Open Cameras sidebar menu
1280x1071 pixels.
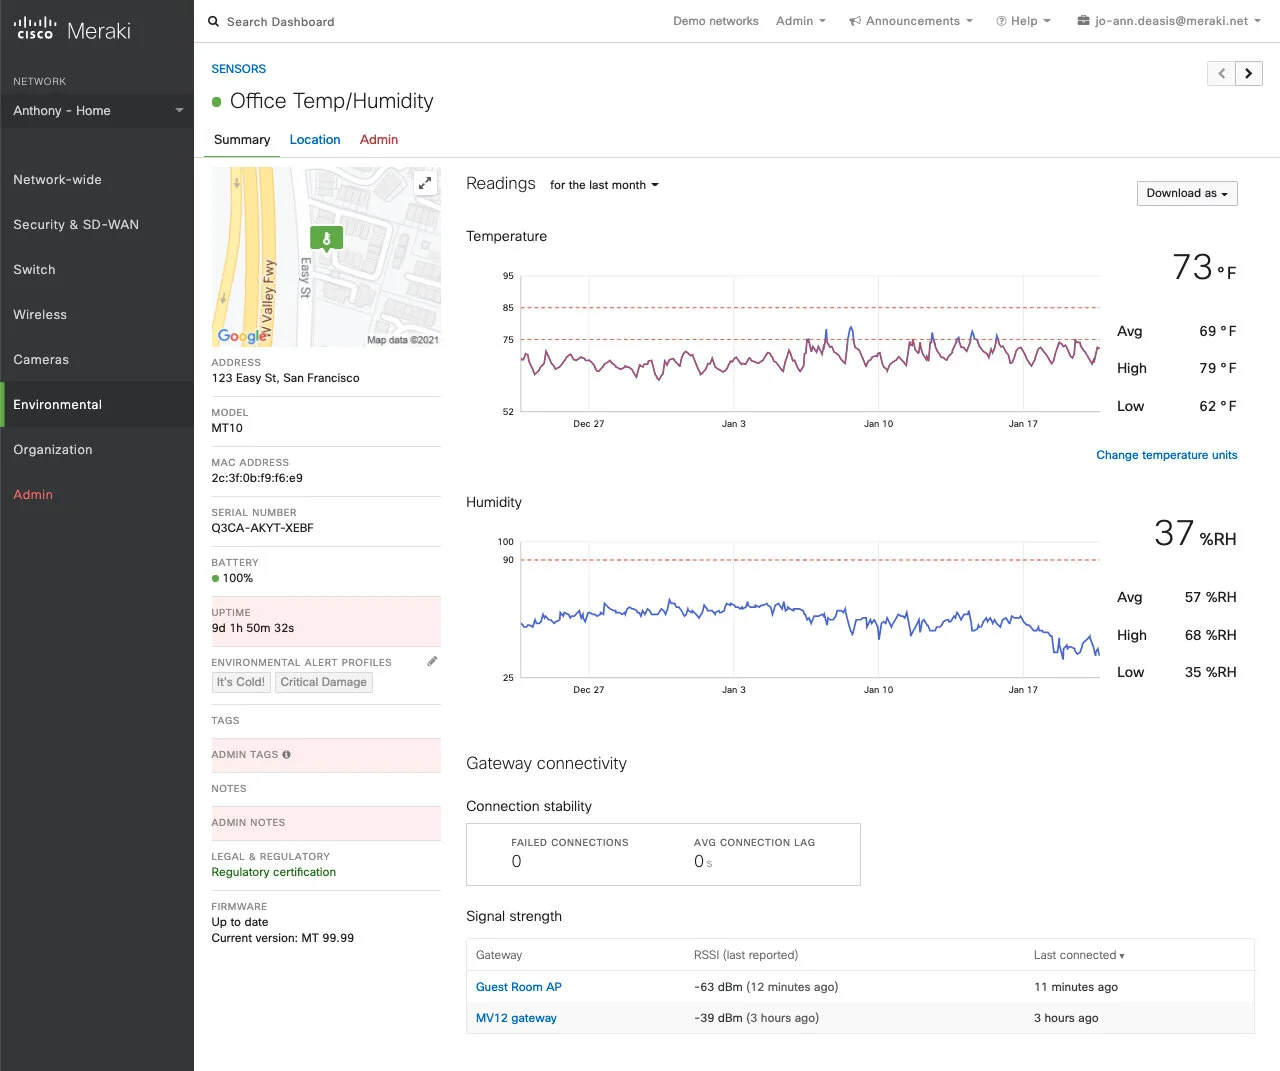(x=97, y=360)
